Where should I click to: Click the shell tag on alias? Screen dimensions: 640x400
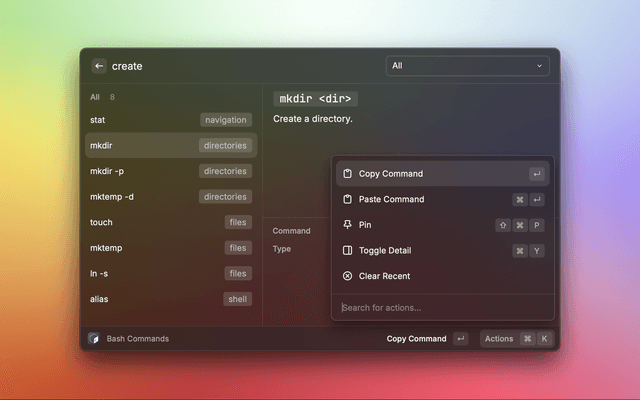point(238,299)
